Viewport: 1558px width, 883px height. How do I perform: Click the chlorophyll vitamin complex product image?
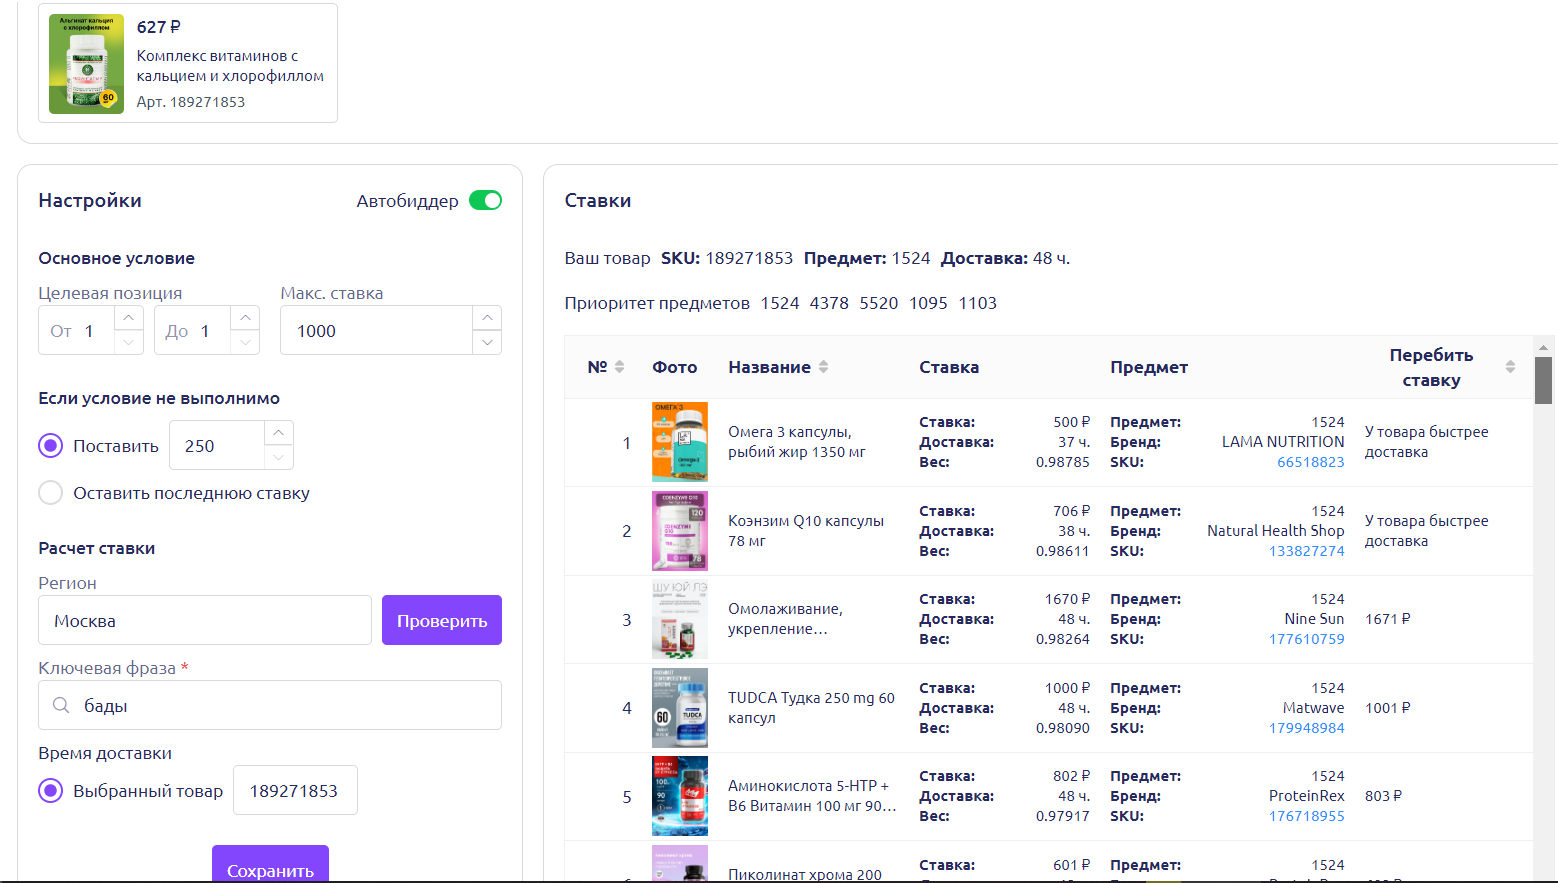point(87,64)
